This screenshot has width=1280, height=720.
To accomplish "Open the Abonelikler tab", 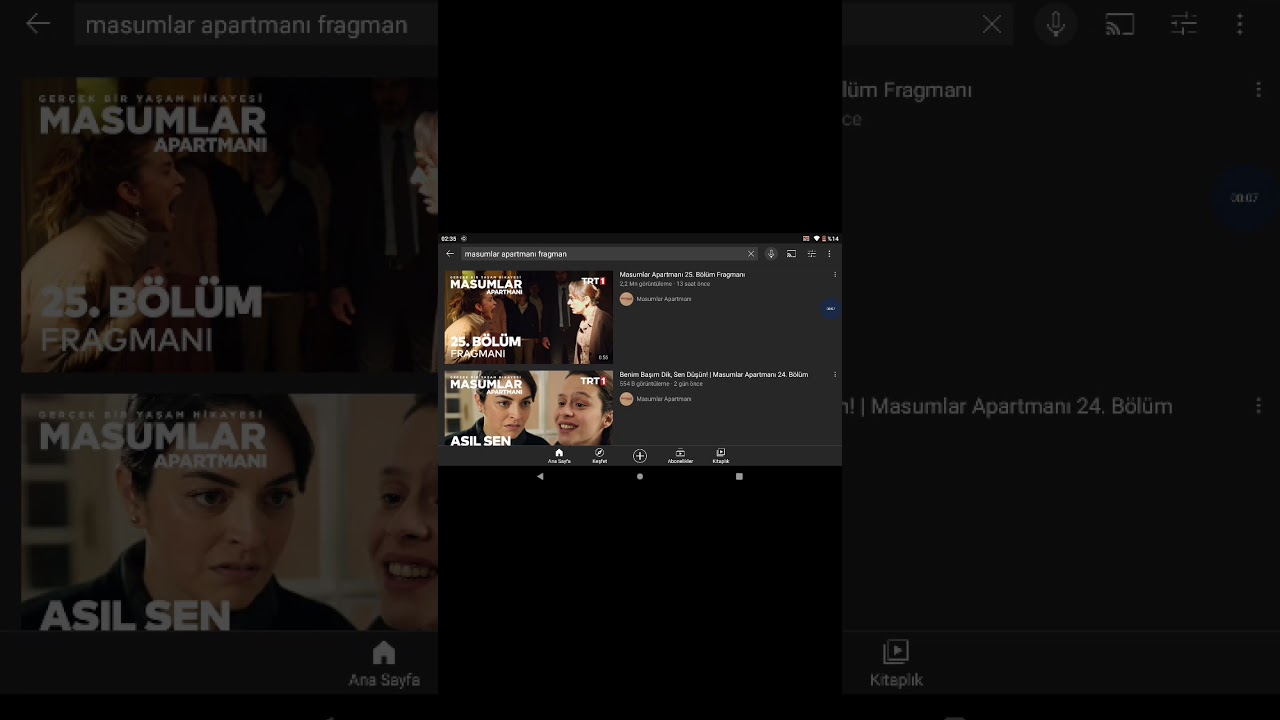I will click(680, 456).
